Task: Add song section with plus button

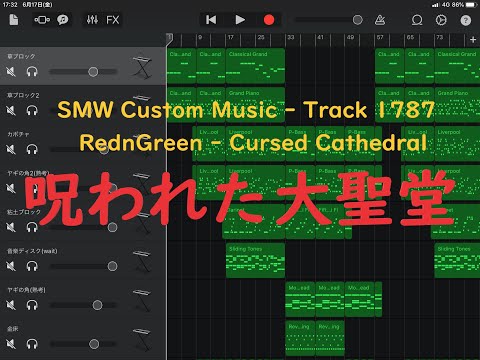Action: (473, 40)
